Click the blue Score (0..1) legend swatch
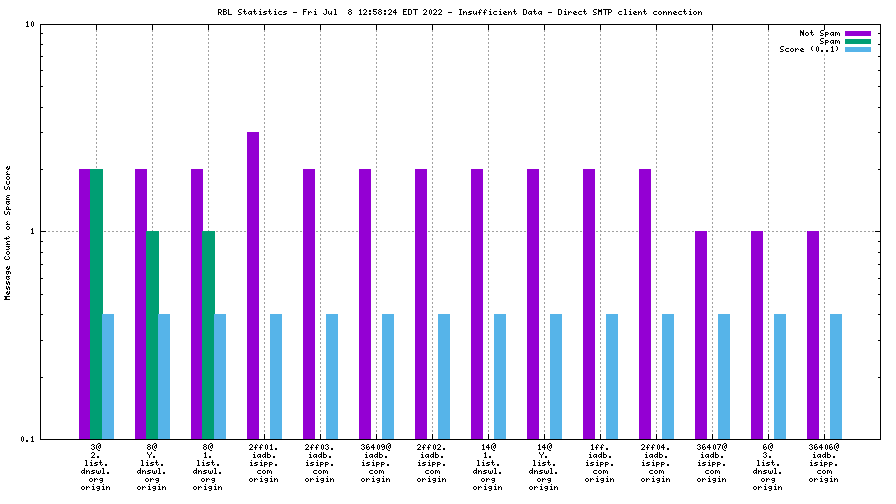 [x=858, y=49]
